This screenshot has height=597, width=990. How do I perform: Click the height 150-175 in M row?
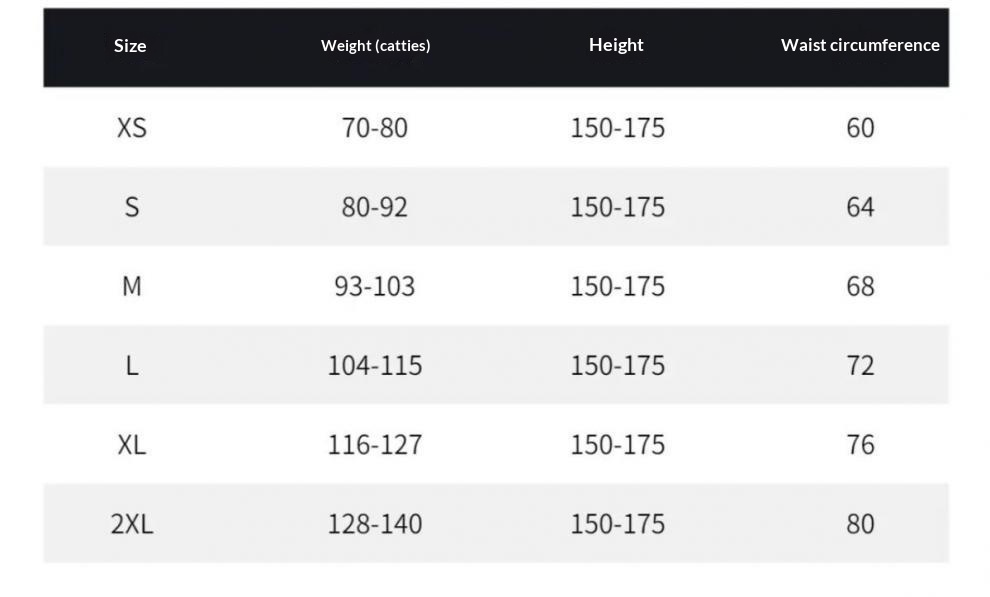pos(617,286)
